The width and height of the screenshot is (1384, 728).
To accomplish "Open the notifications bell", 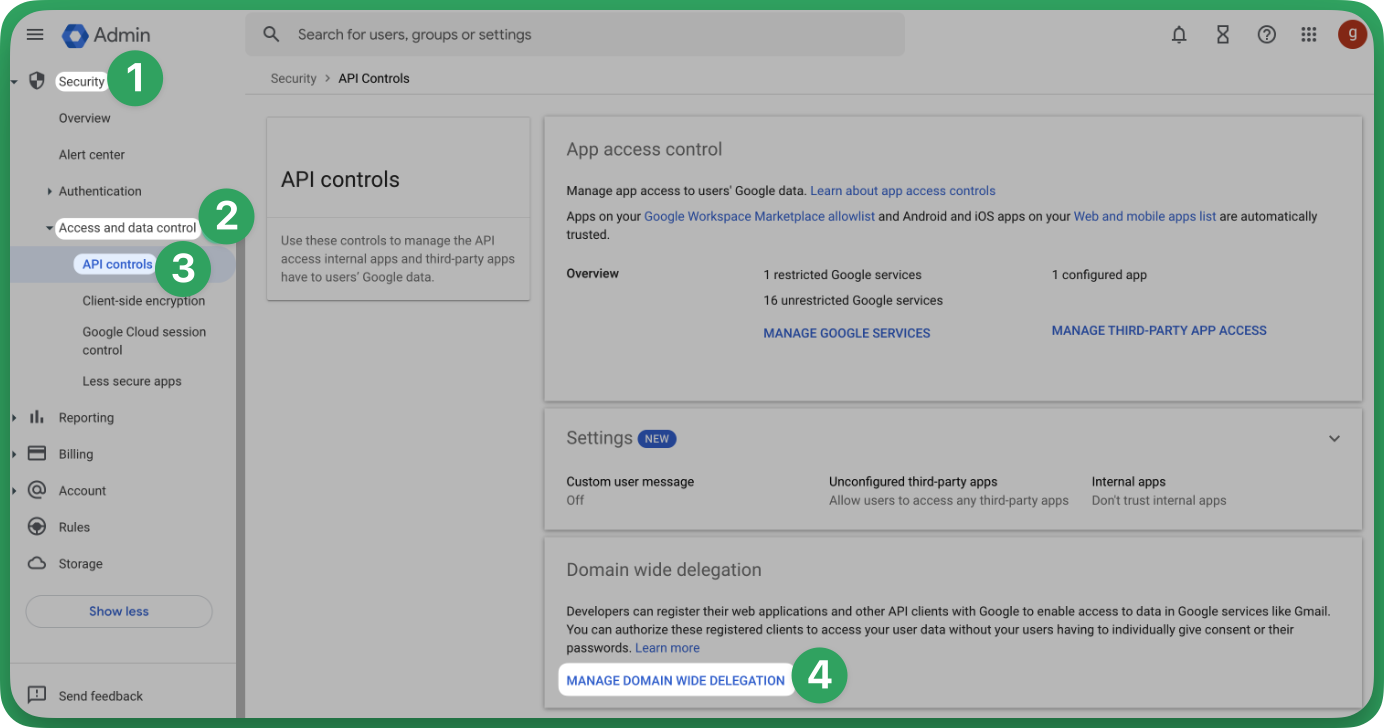I will click(1179, 35).
